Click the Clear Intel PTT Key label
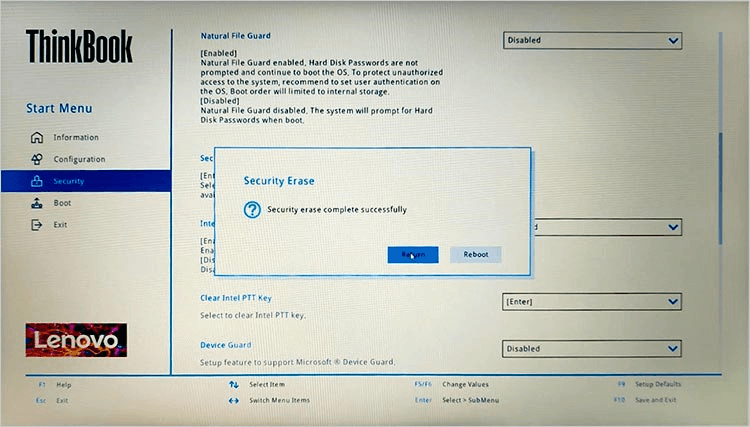Viewport: 750px width, 427px height. tap(236, 298)
